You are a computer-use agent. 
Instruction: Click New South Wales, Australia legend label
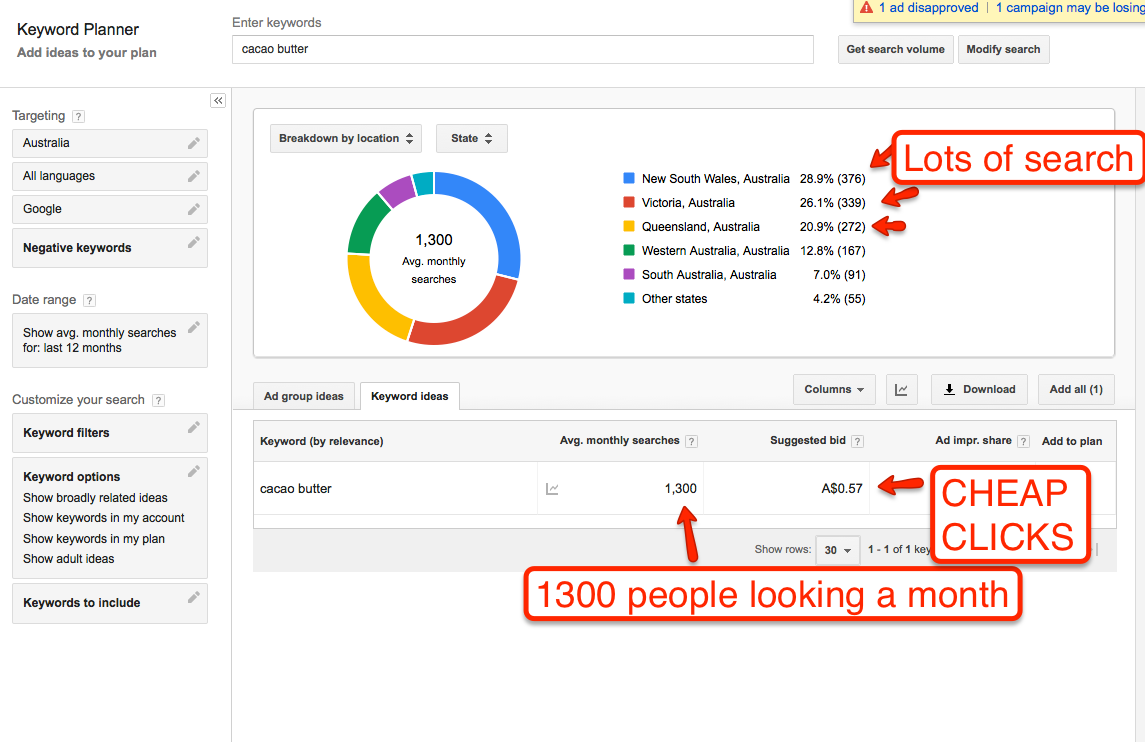(716, 179)
